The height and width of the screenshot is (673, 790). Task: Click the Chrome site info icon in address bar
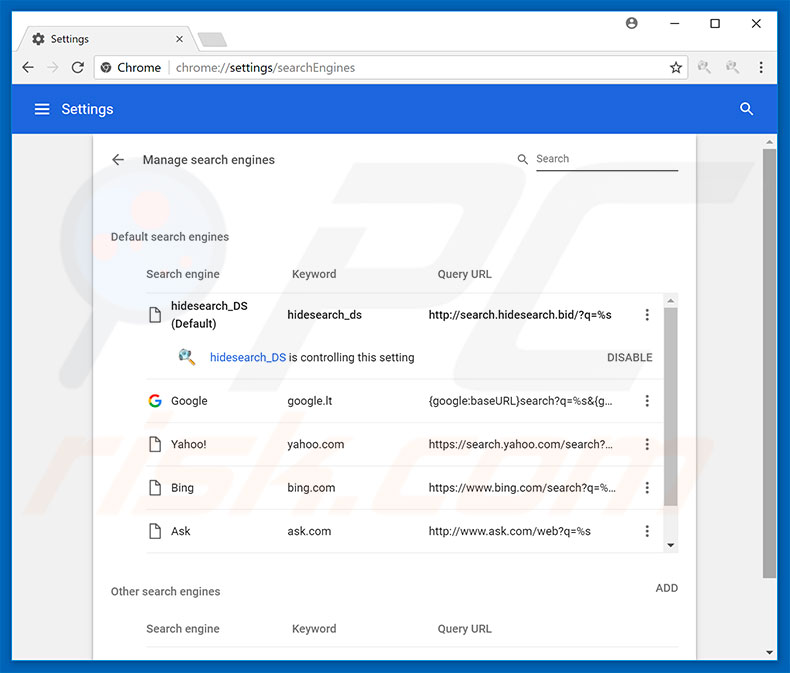[x=106, y=68]
